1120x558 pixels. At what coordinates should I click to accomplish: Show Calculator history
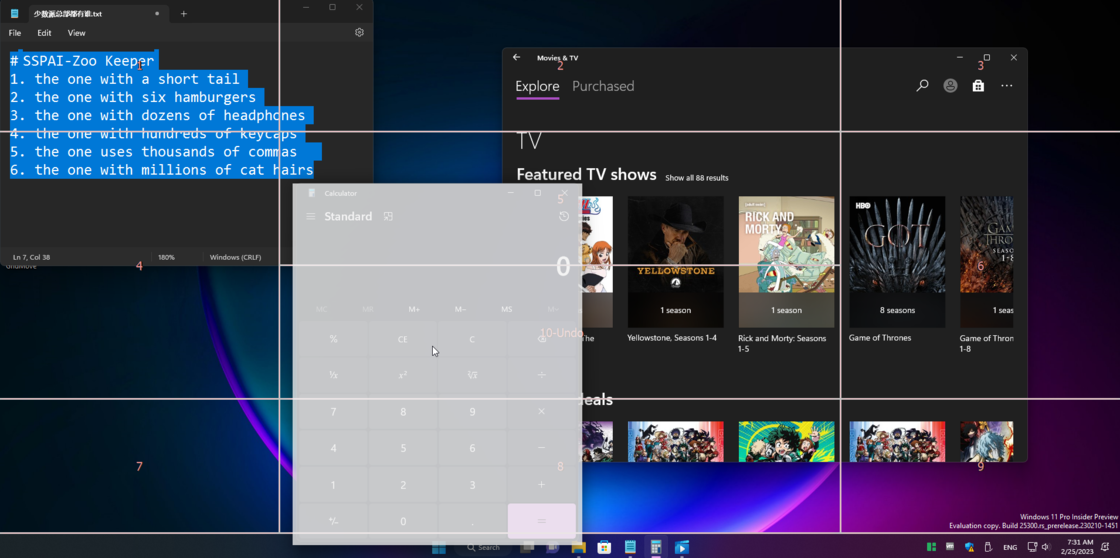(x=564, y=217)
